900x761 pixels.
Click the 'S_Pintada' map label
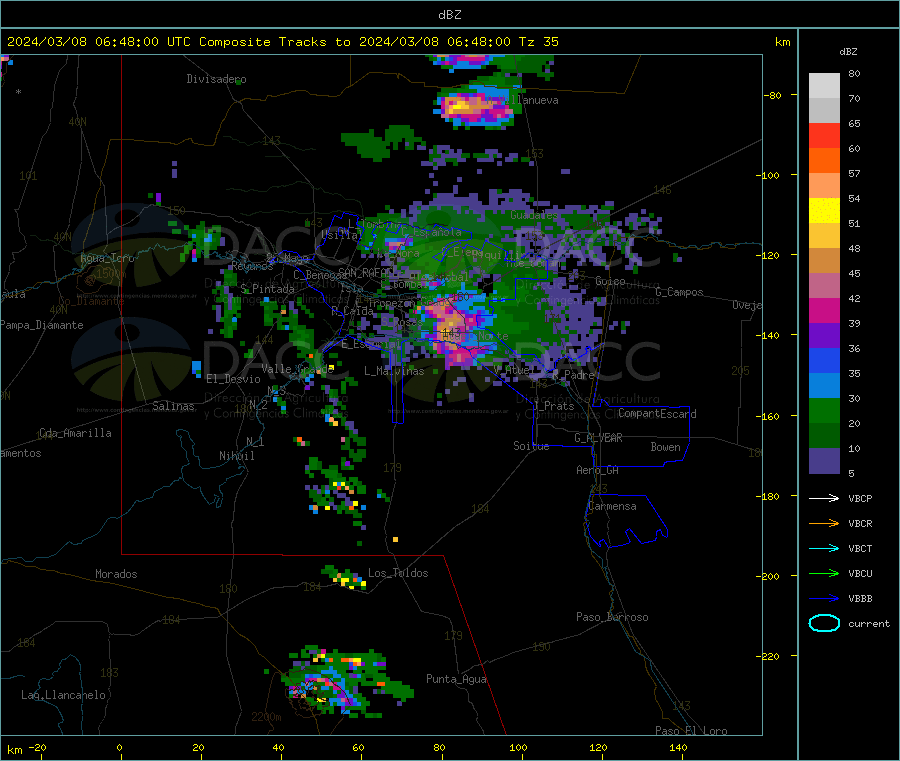(267, 289)
